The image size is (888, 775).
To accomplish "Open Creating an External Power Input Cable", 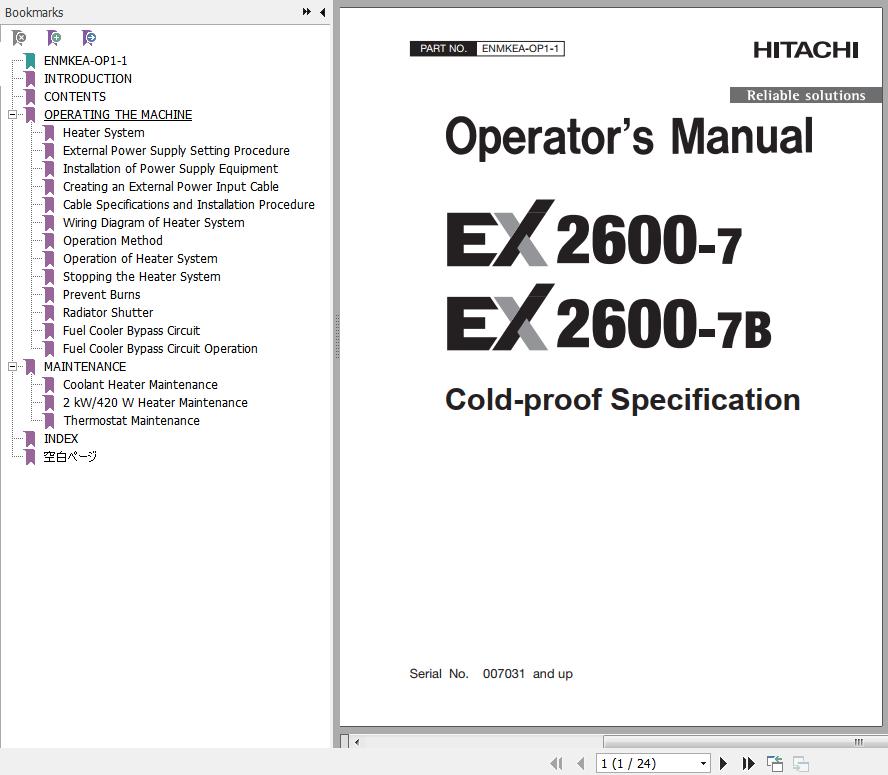I will (170, 187).
